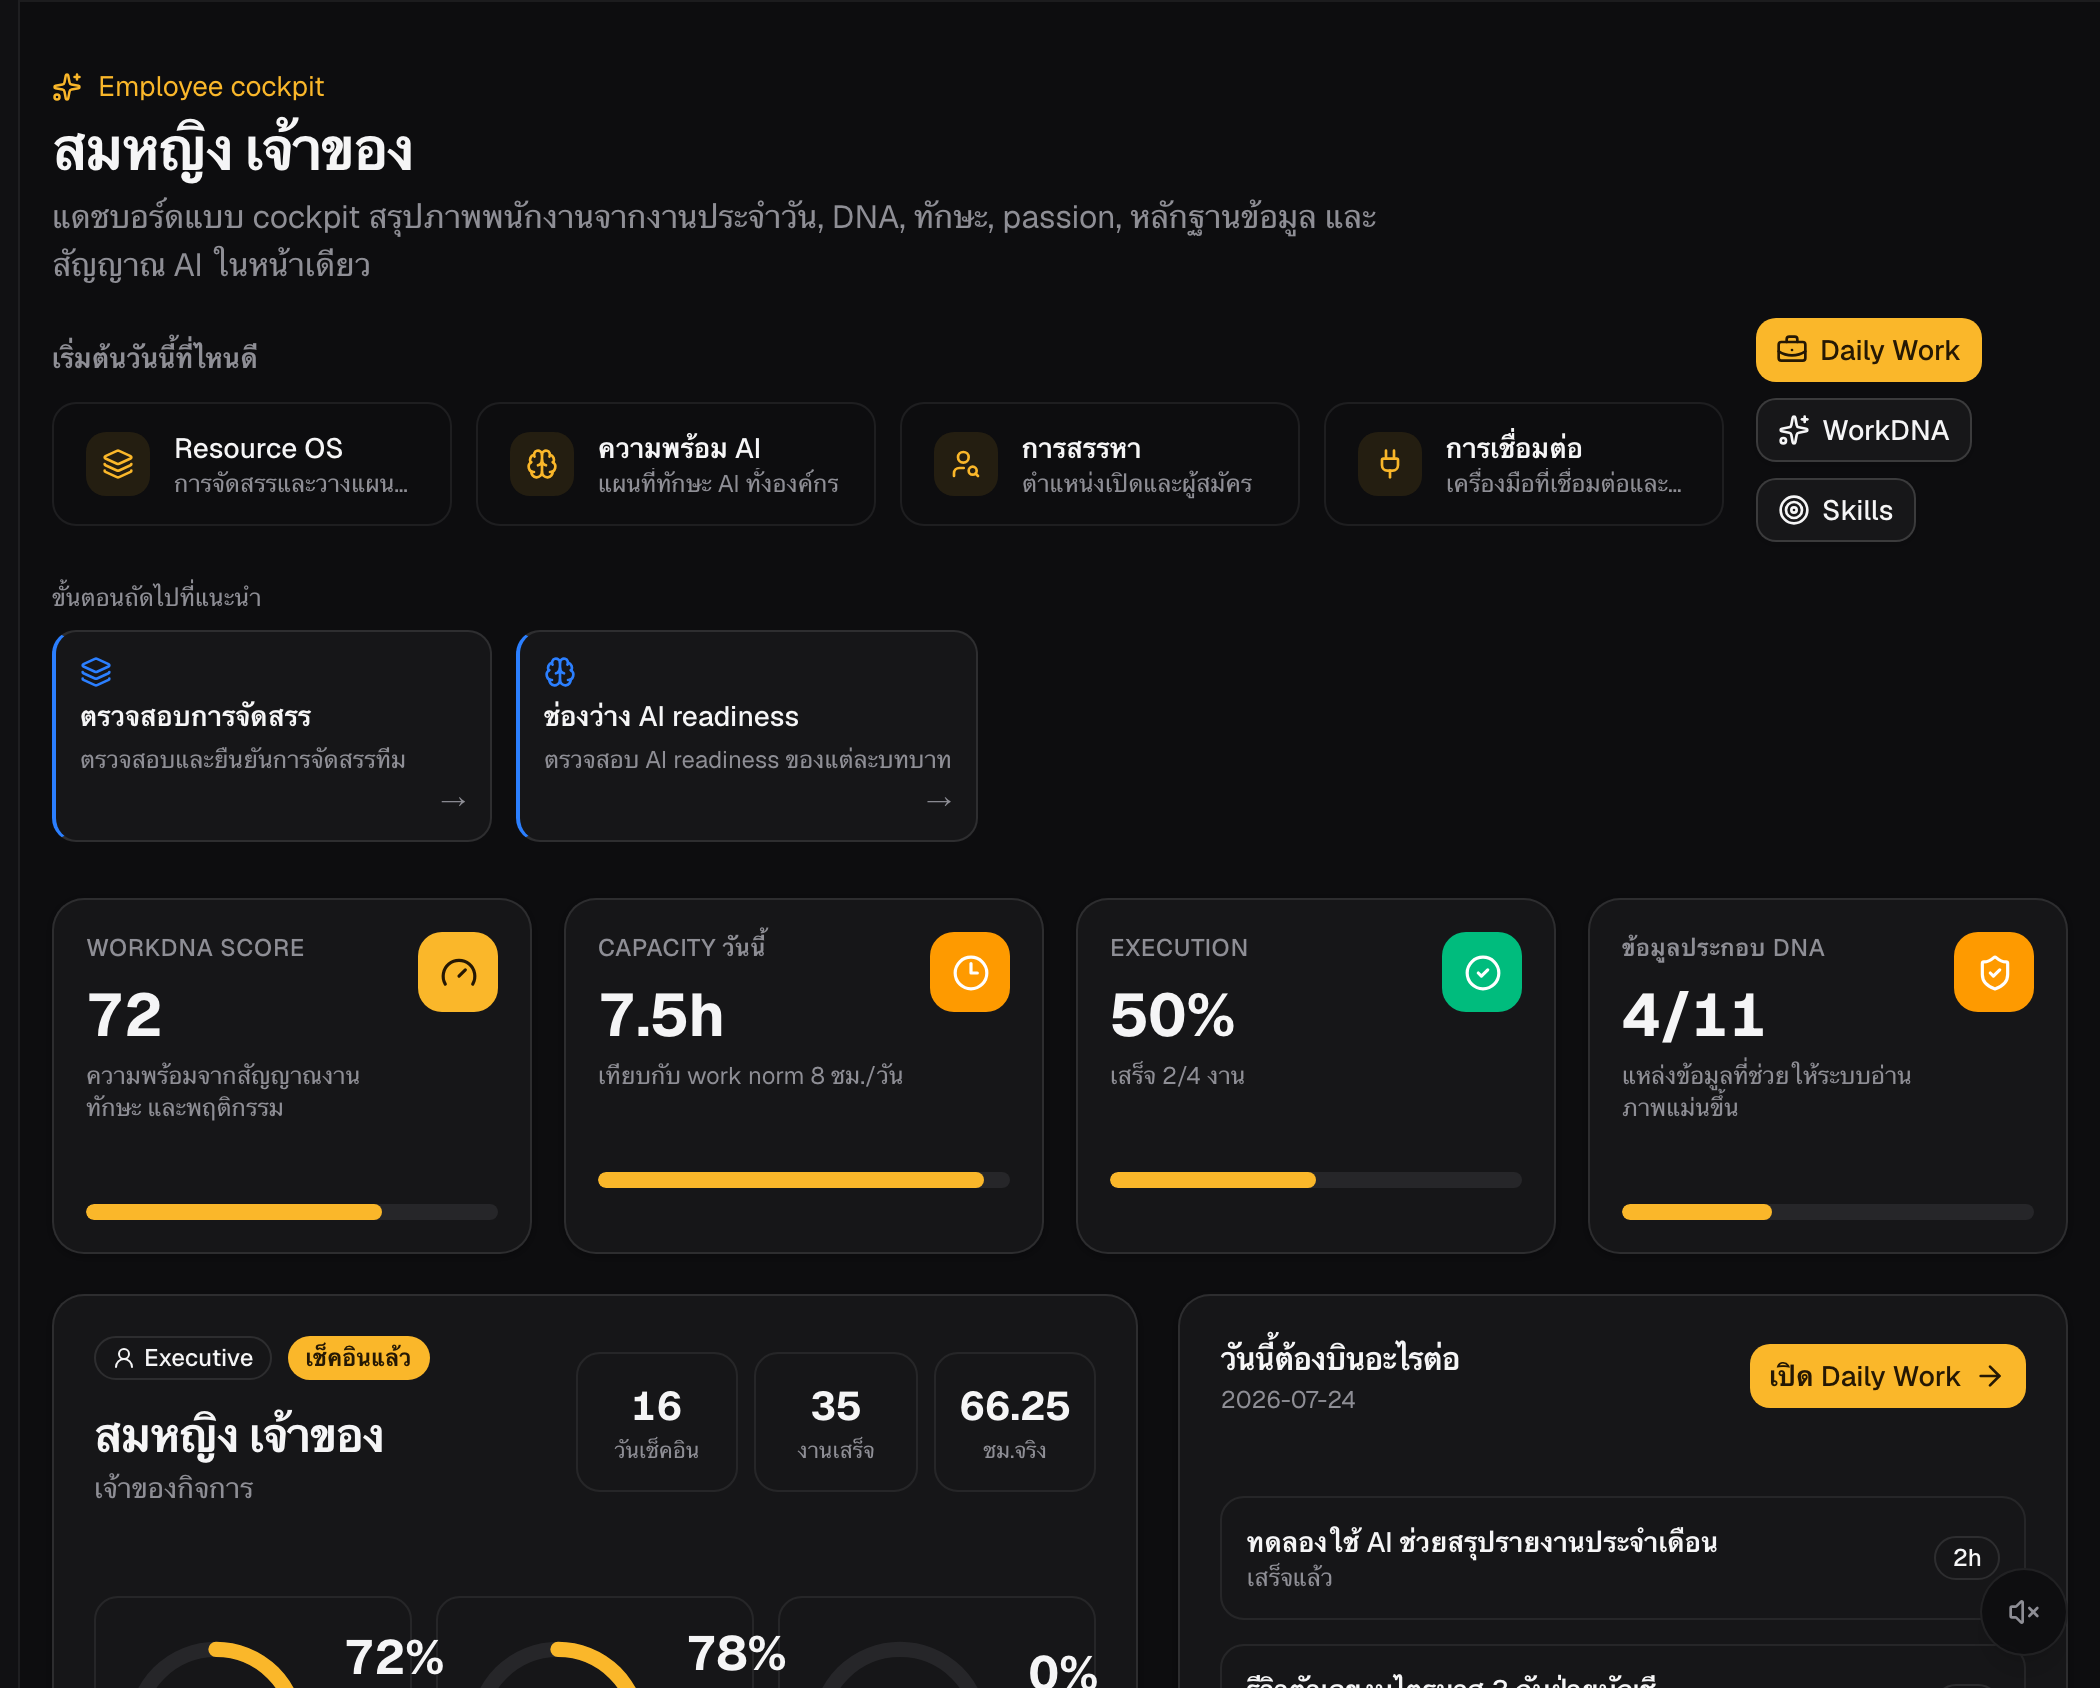Click the shield icon on ข้อมูลประกอบ DNA card
2100x1688 pixels.
click(1994, 972)
